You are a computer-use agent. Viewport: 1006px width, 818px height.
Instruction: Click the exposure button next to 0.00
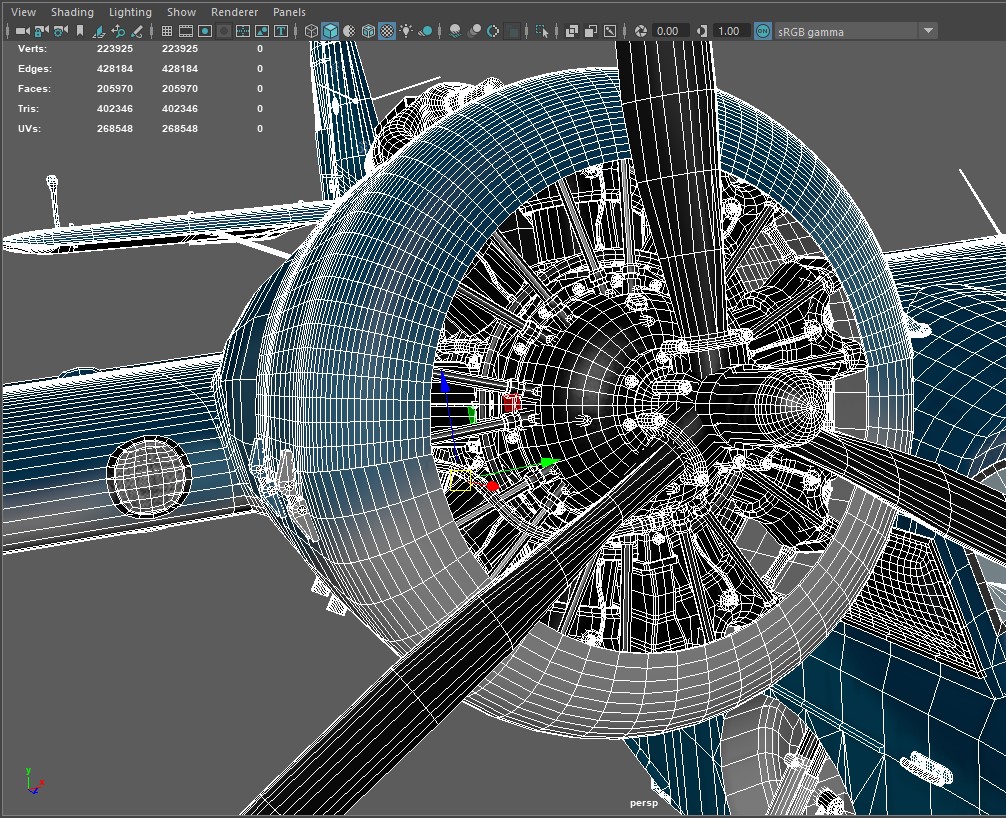pos(643,30)
